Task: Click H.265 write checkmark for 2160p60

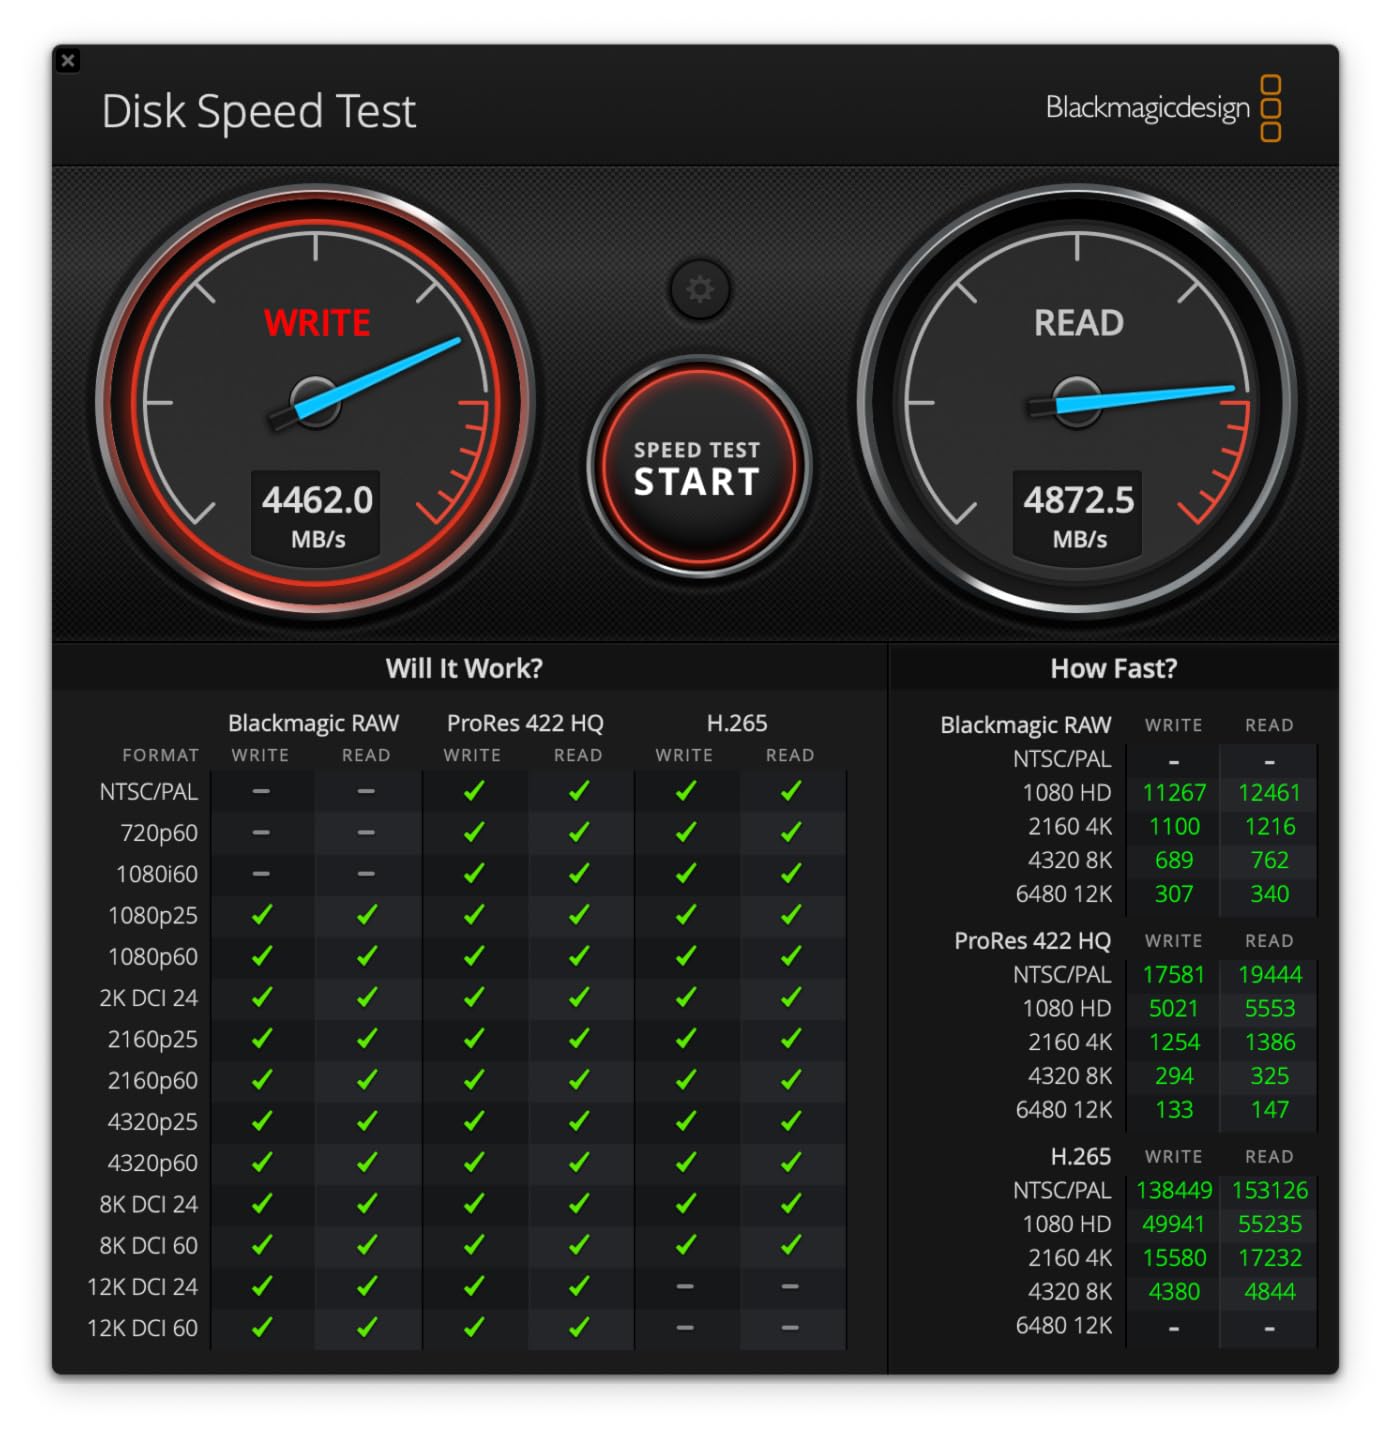Action: coord(686,1079)
